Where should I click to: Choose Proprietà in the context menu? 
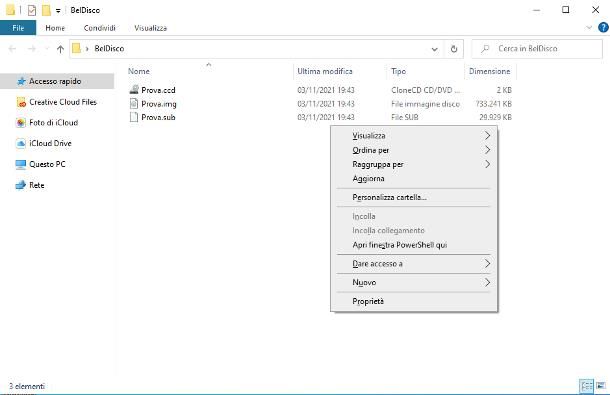click(414, 301)
